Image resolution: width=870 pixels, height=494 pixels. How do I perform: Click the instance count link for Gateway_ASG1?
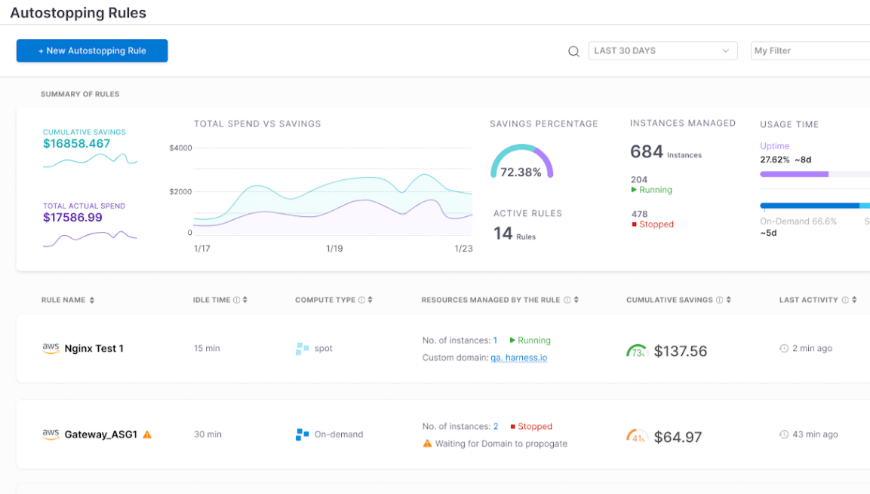coord(495,426)
